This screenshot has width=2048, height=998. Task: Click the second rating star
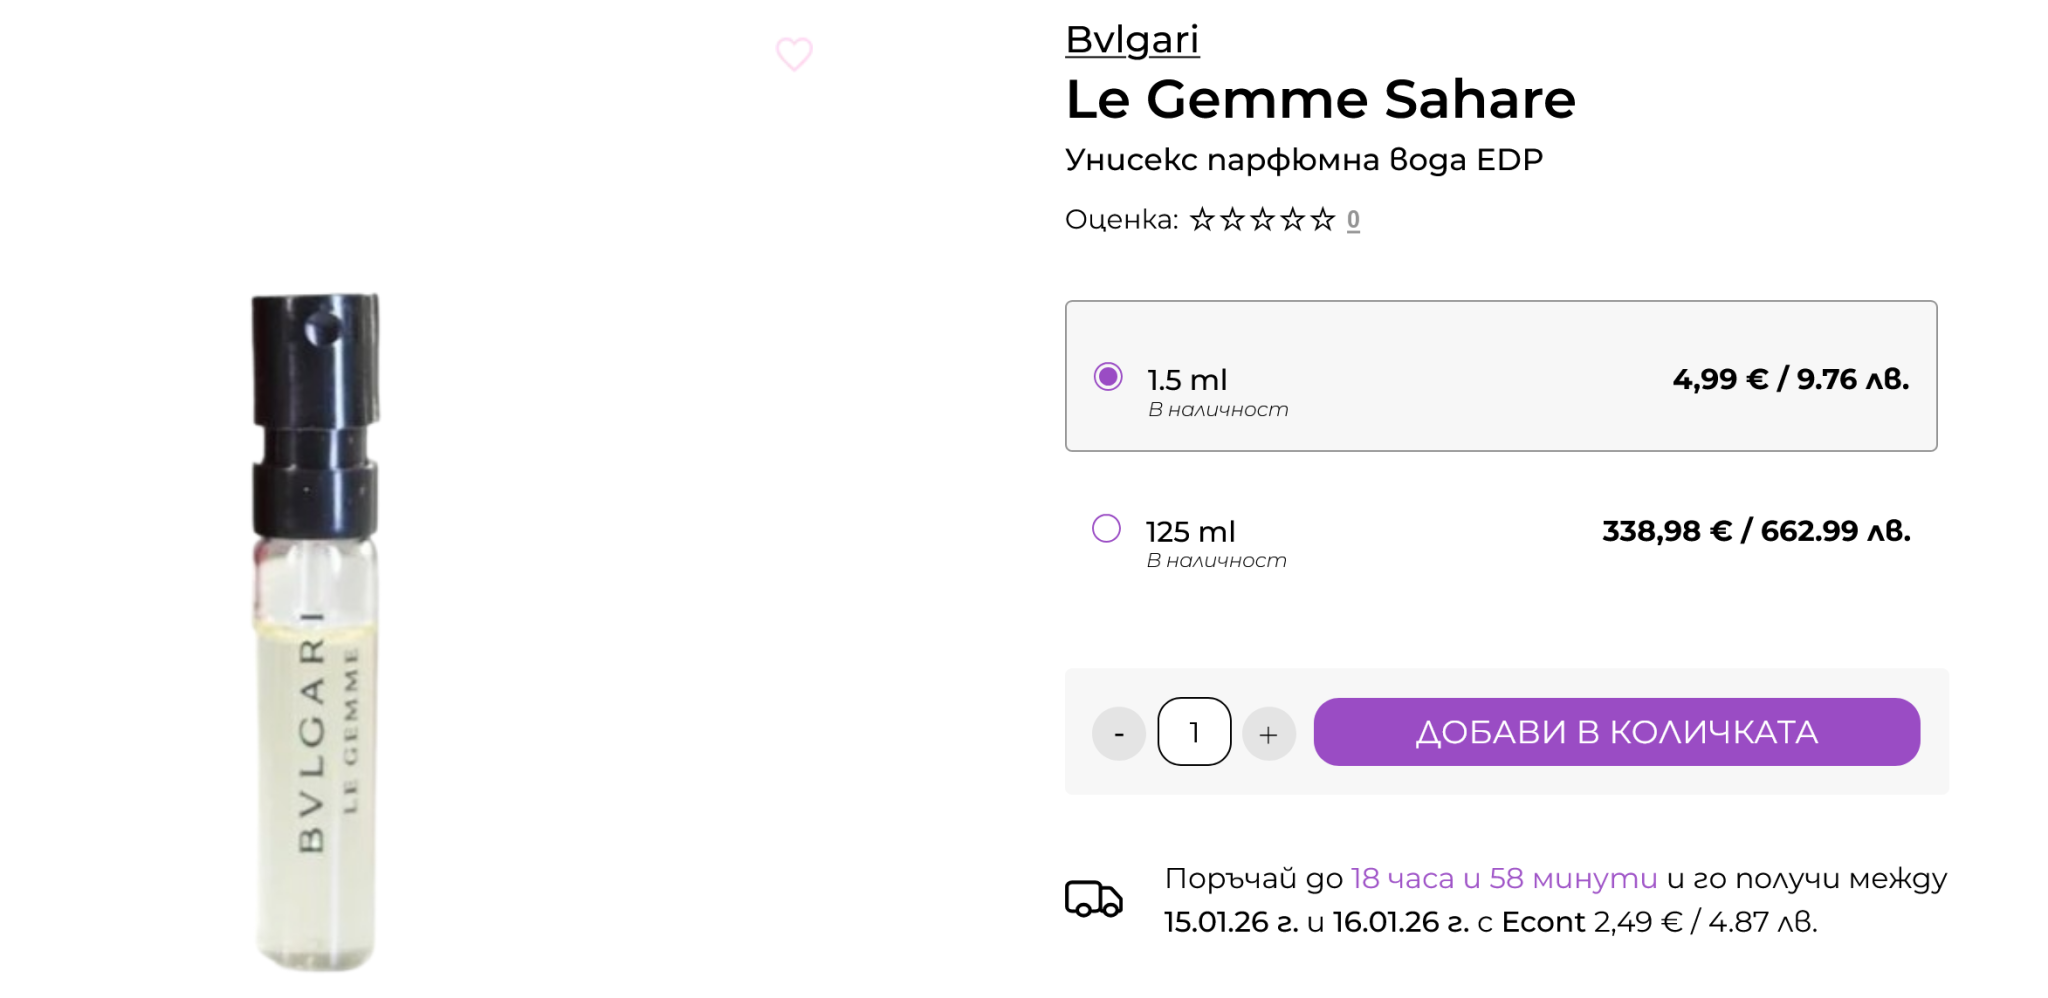[x=1232, y=219]
